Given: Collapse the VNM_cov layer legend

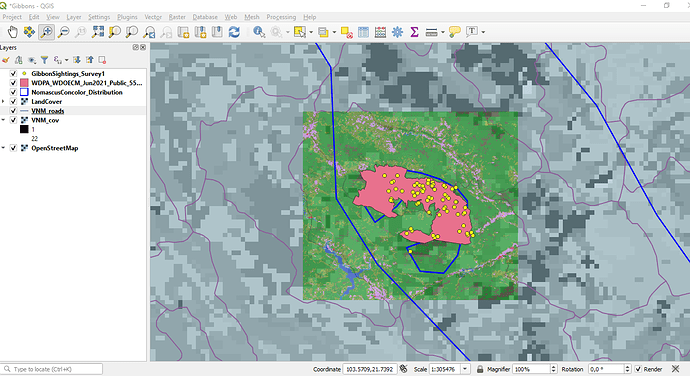Looking at the screenshot, I should pos(3,120).
